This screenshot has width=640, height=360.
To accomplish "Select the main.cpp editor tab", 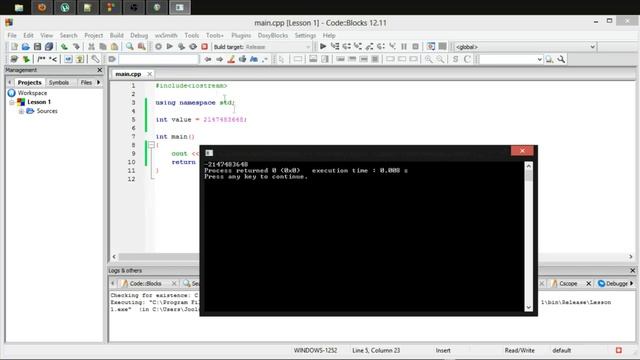I will click(x=128, y=74).
